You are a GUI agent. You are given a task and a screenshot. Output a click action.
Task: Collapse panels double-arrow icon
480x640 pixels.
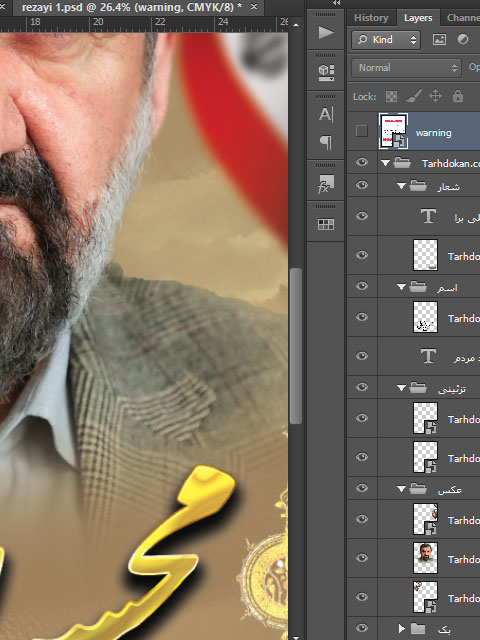336,3
